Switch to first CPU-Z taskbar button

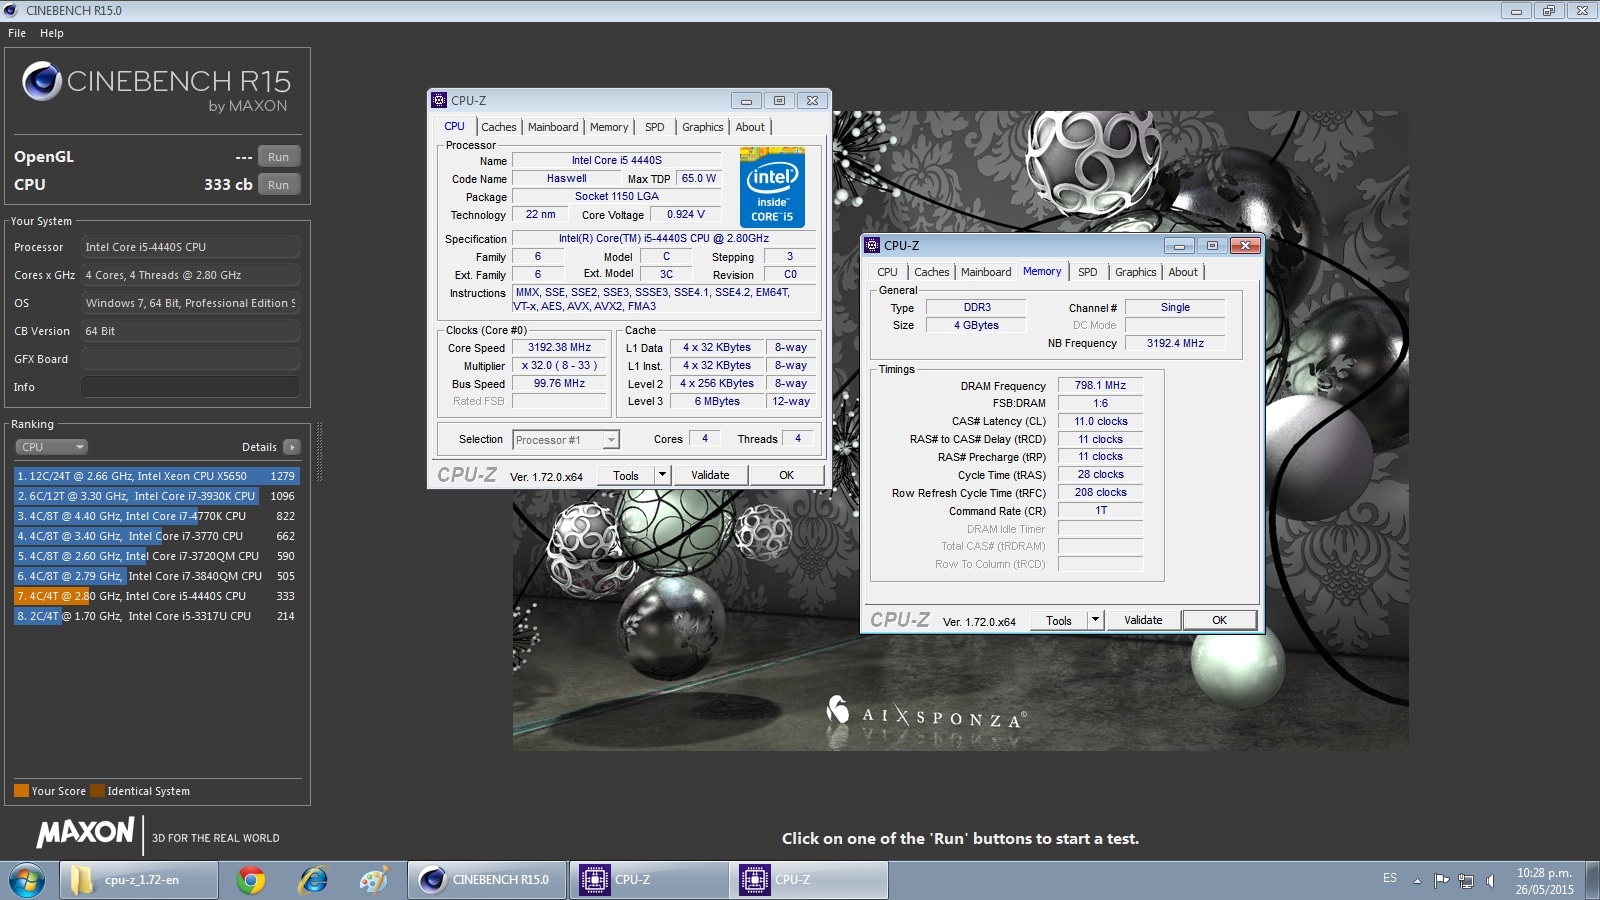click(x=648, y=880)
